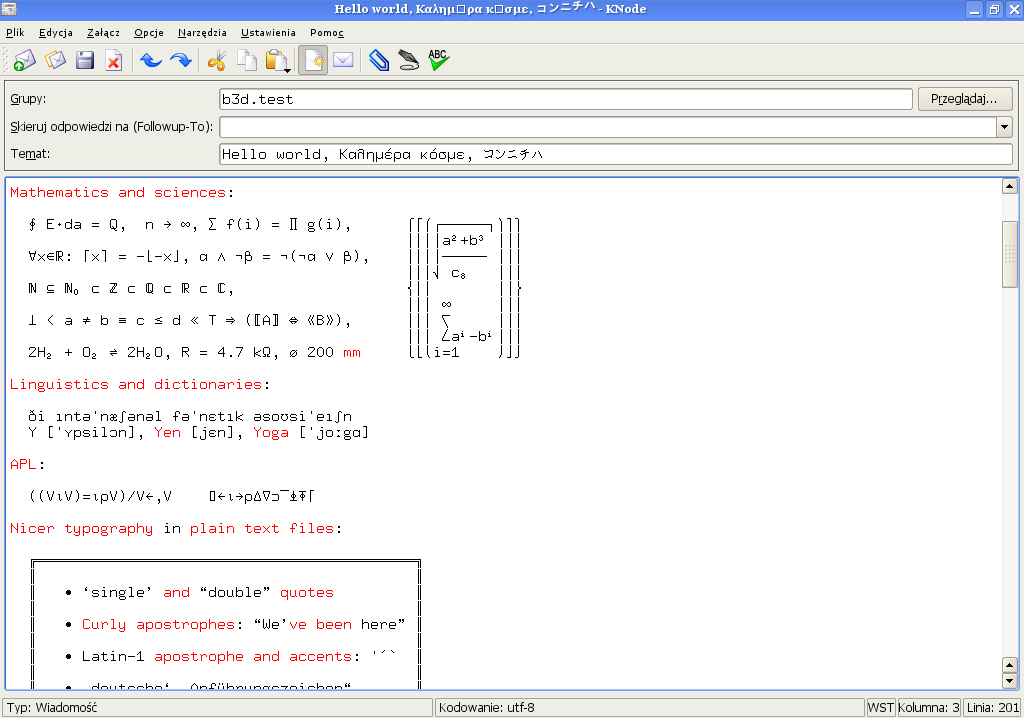Click the 'Linia: 201' status entry

[993, 708]
